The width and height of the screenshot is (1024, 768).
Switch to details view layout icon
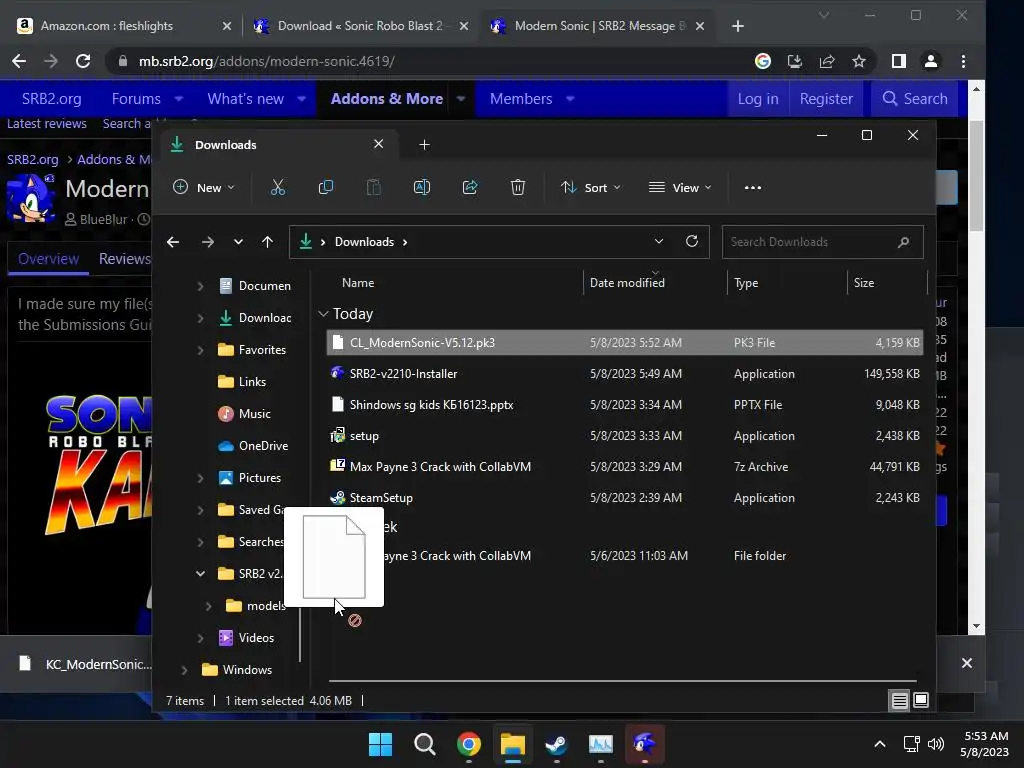click(899, 701)
